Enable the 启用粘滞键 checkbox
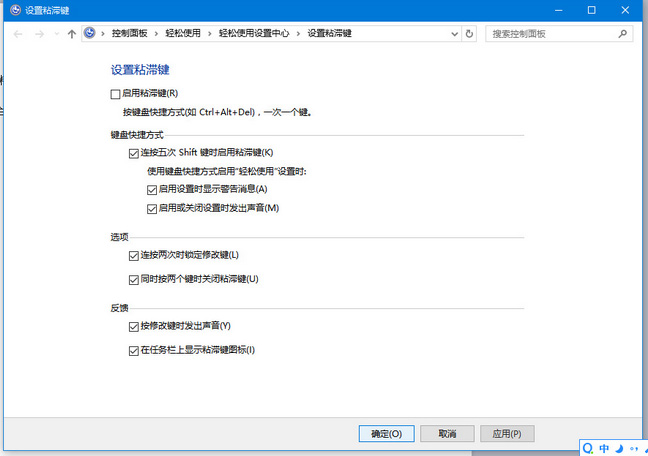Image resolution: width=648 pixels, height=456 pixels. click(x=115, y=93)
